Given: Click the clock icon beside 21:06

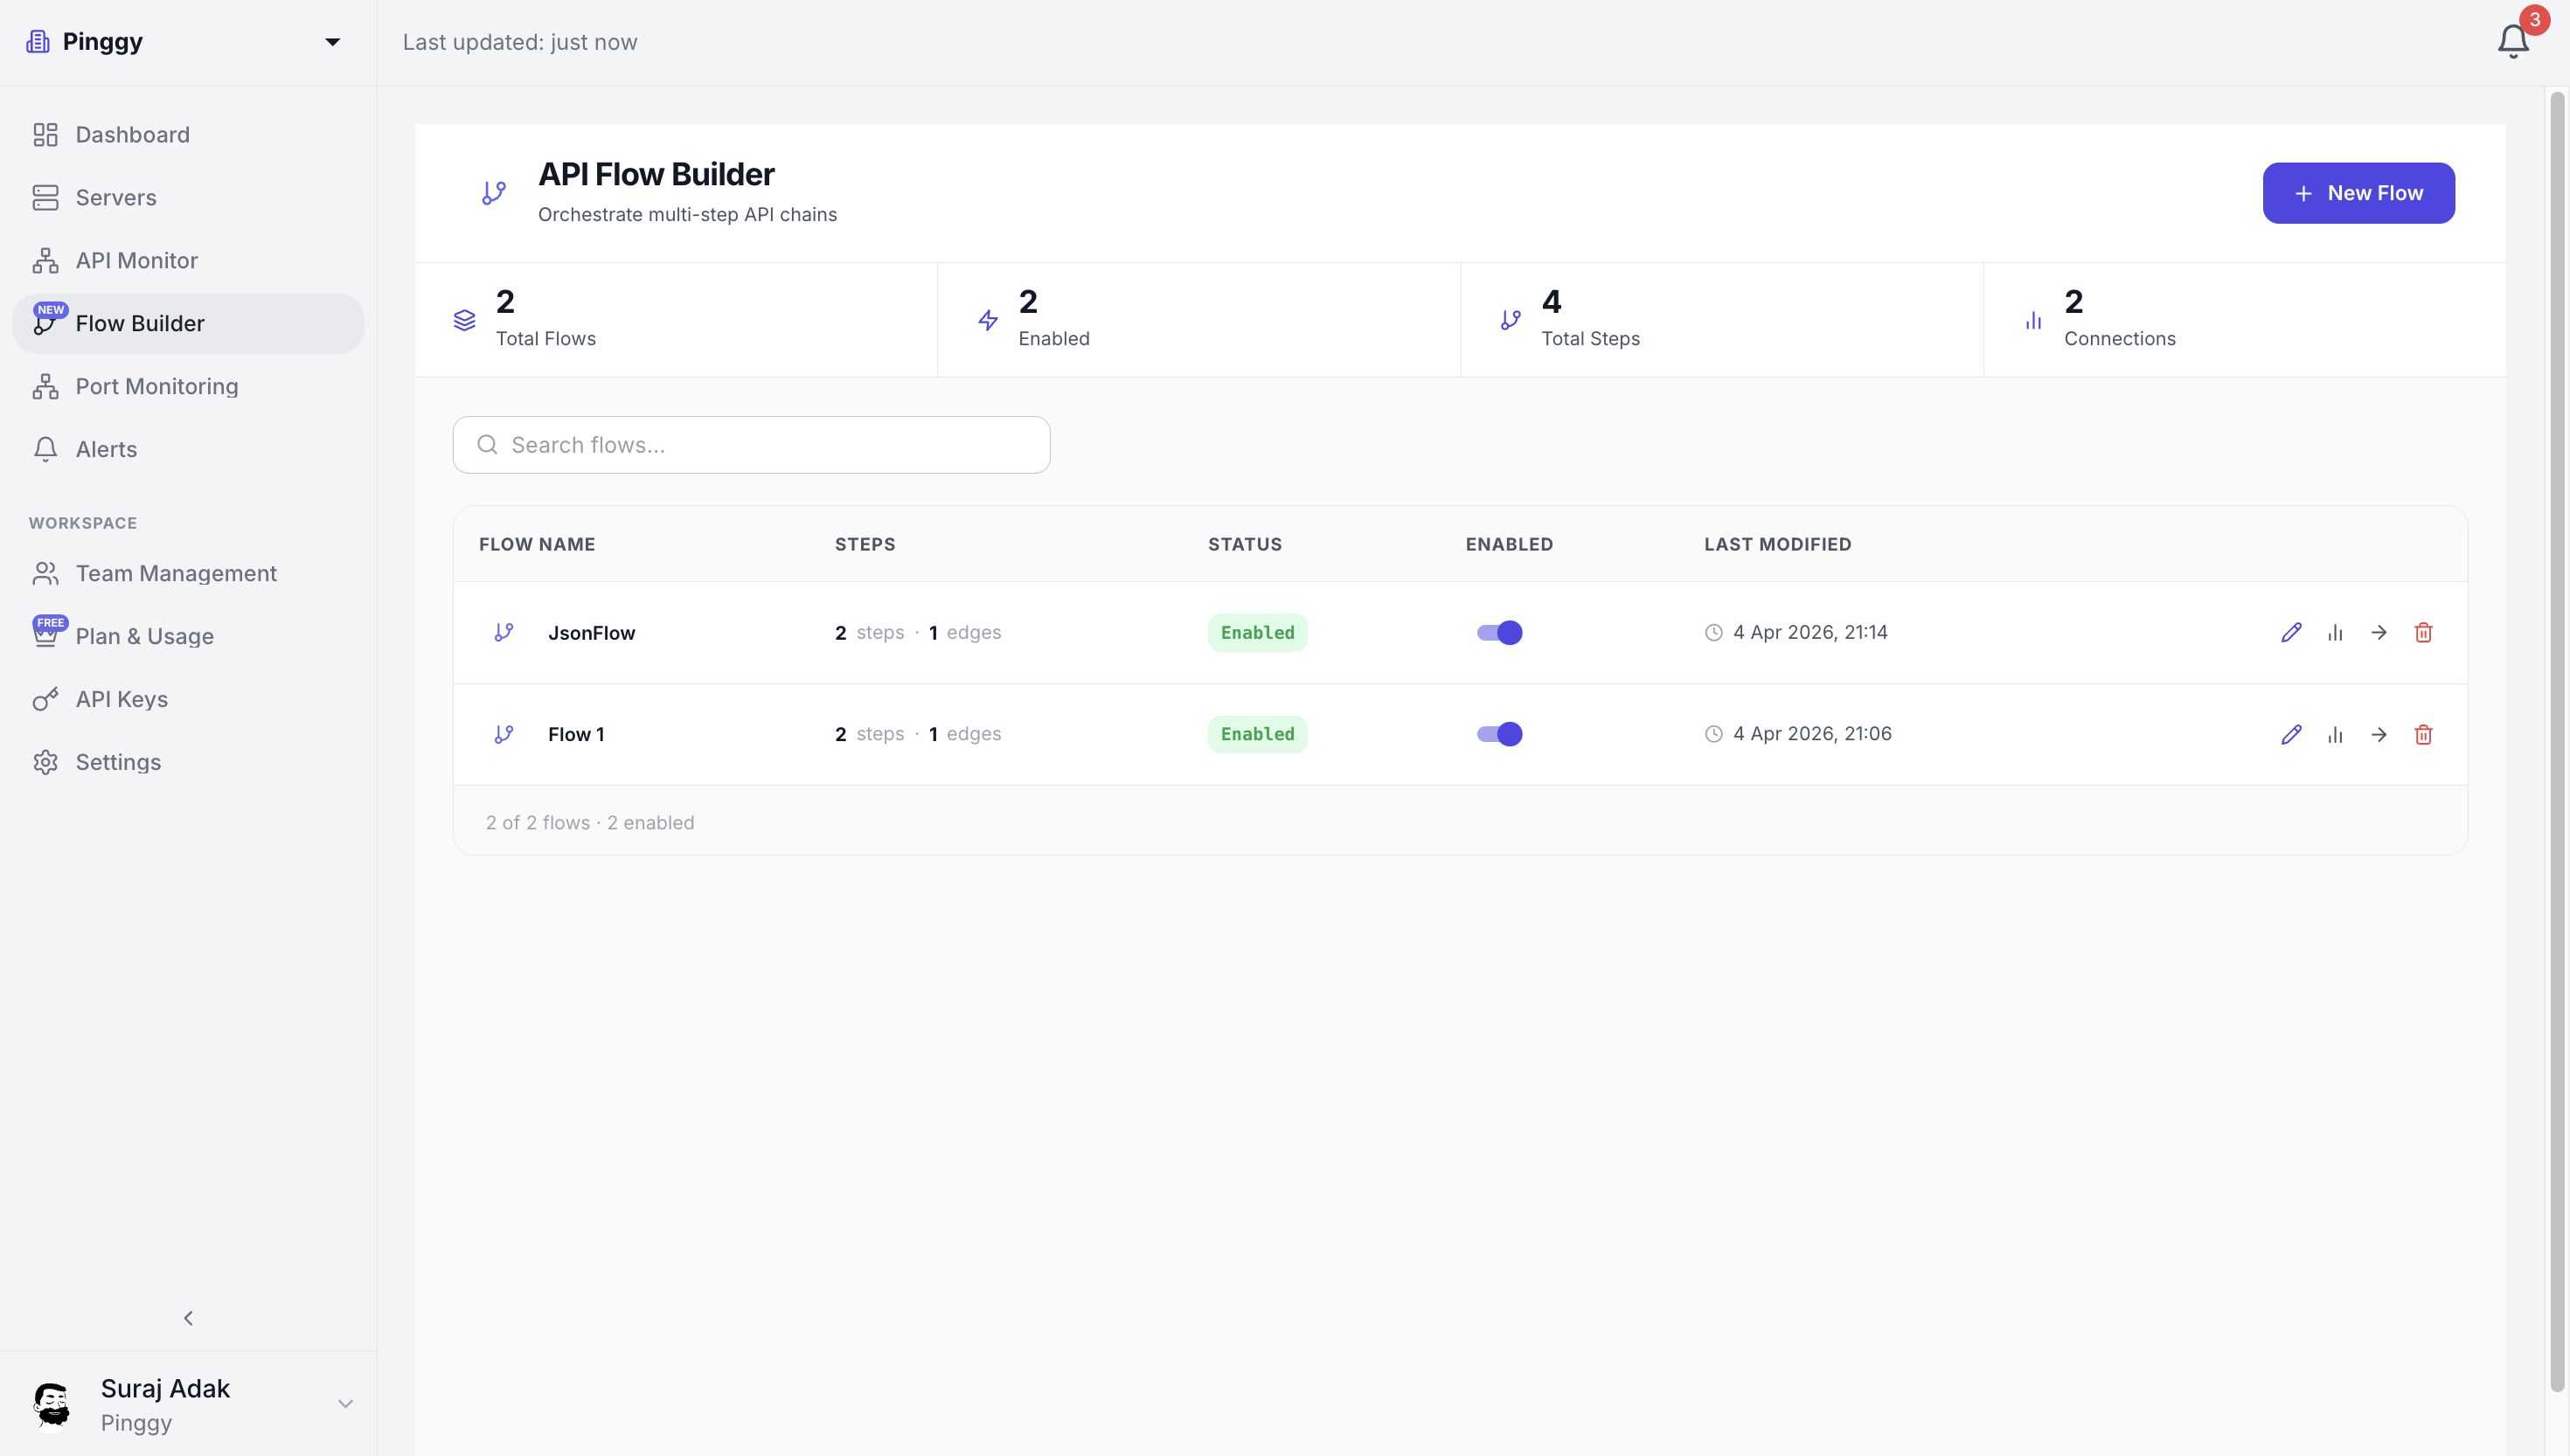Looking at the screenshot, I should [x=1713, y=734].
